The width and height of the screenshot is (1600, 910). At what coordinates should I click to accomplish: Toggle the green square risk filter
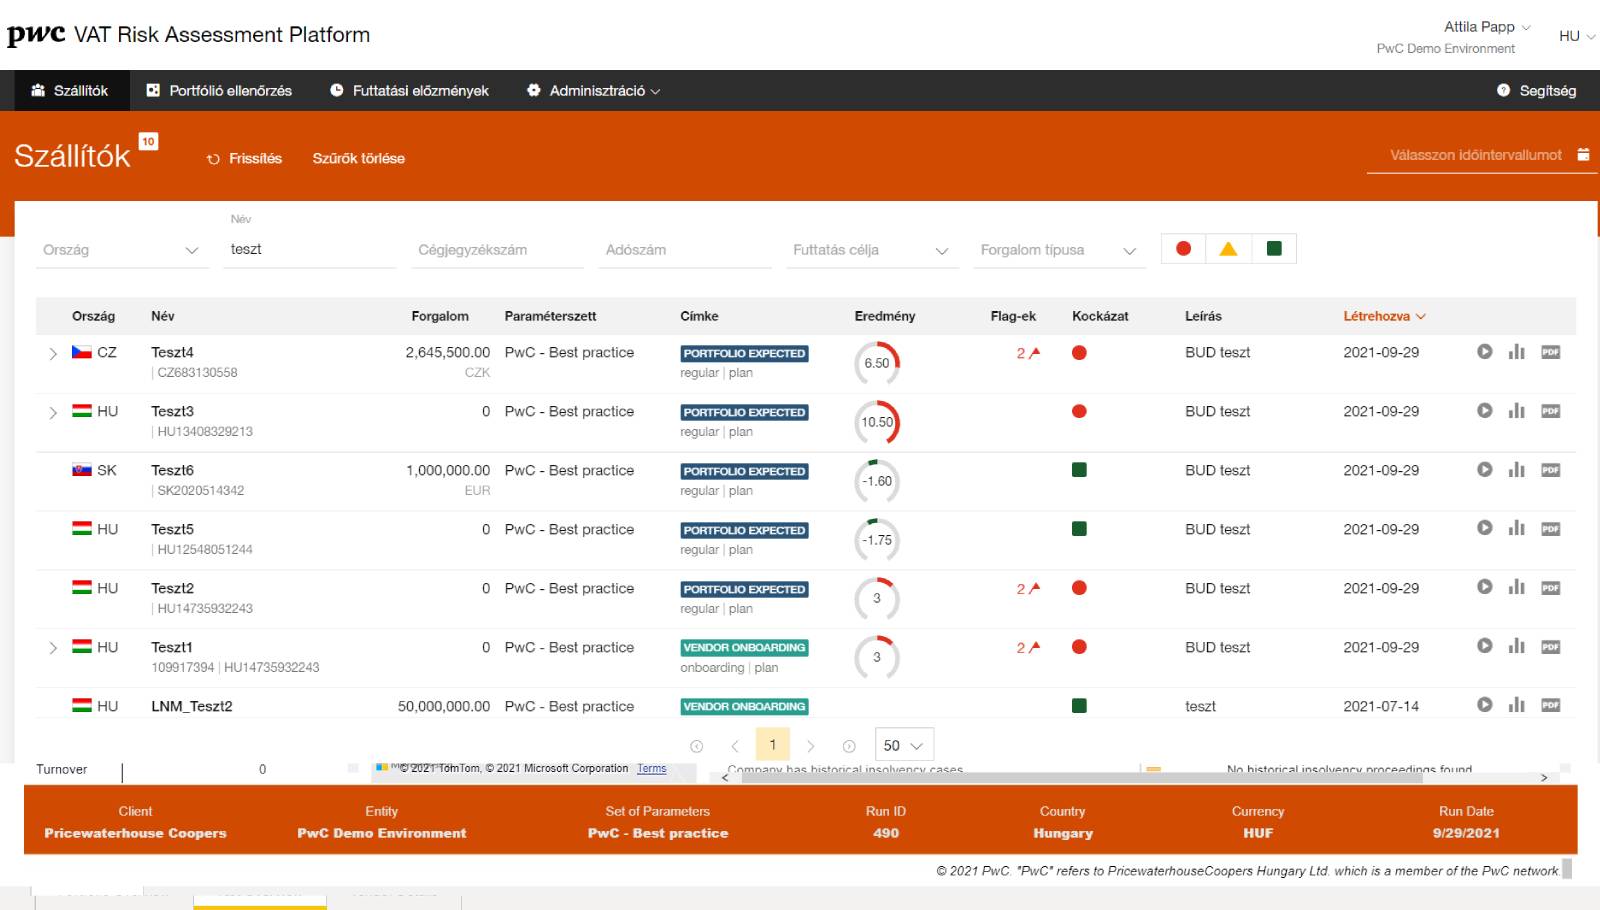pyautogui.click(x=1274, y=249)
